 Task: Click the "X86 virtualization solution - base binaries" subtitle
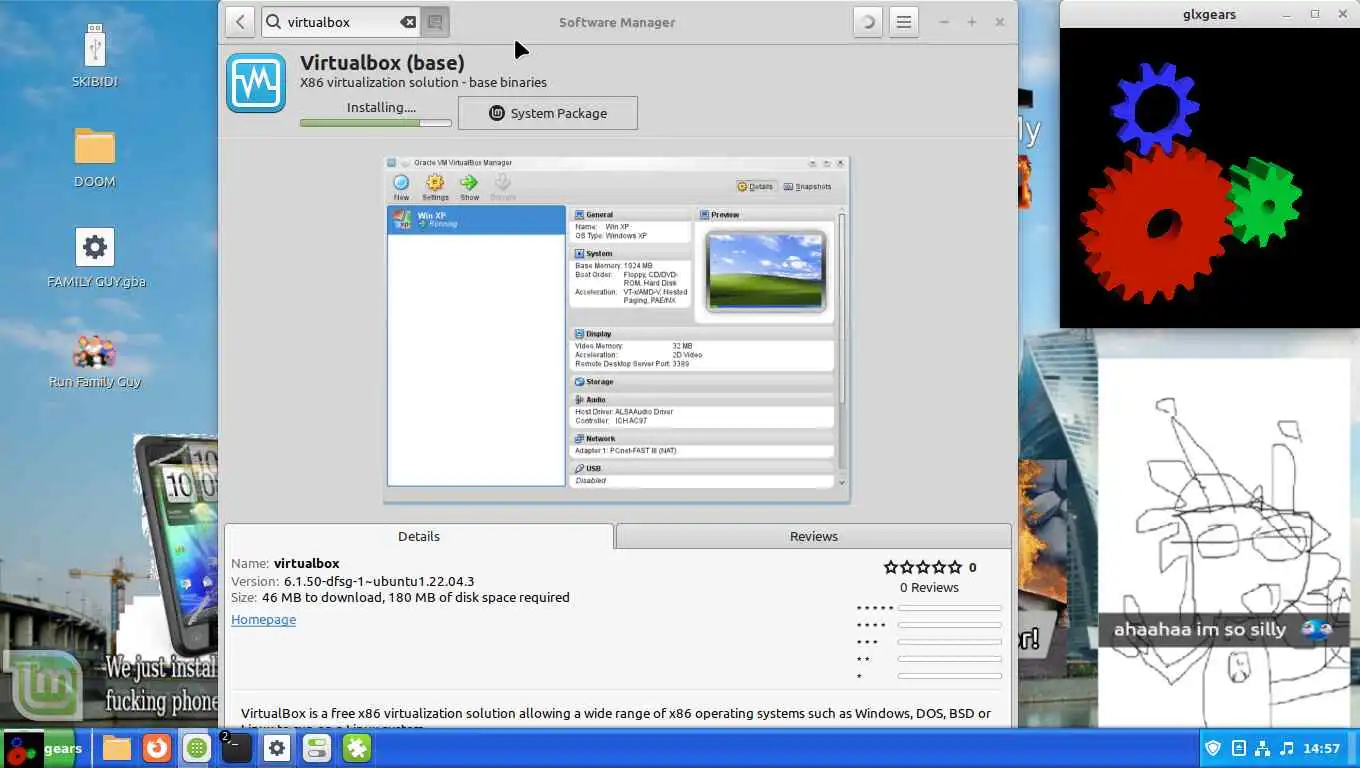(x=423, y=82)
